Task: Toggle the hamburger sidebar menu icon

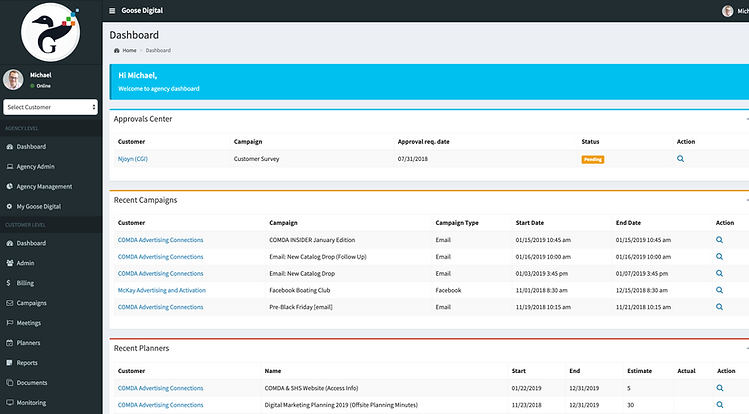Action: [112, 11]
